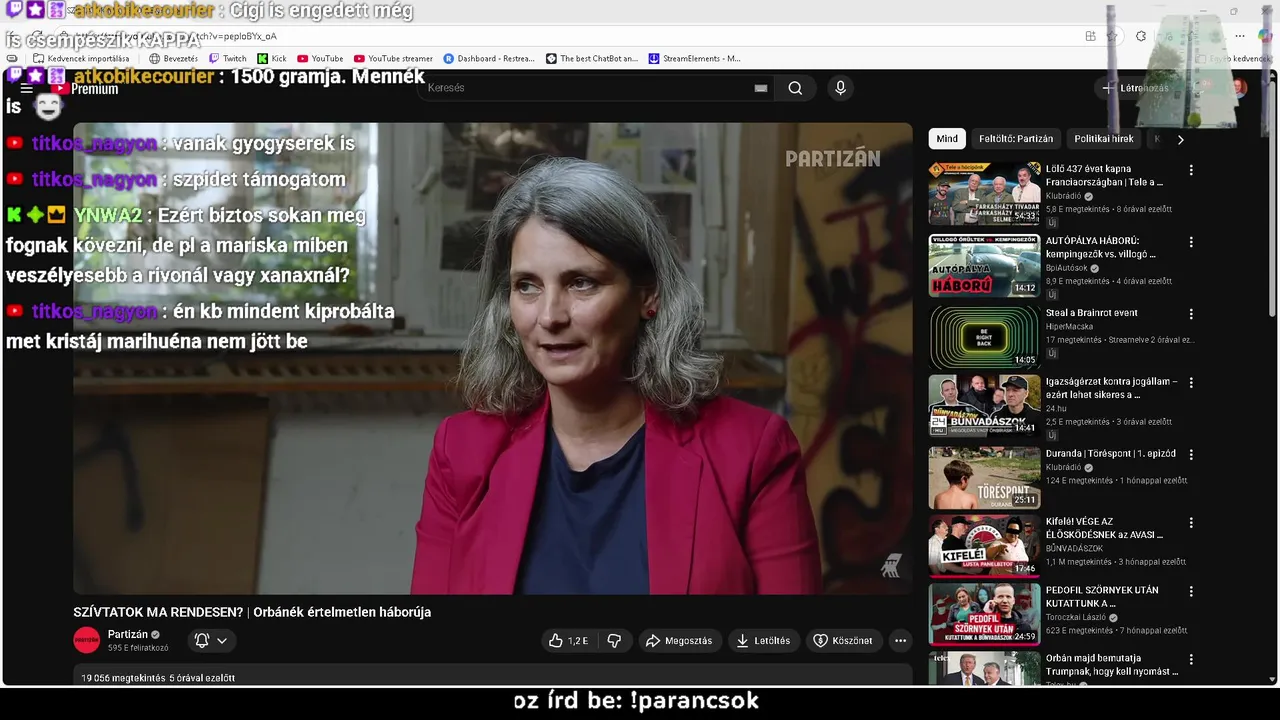The height and width of the screenshot is (720, 1280).
Task: Open the best ChatBot bookmark
Action: pyautogui.click(x=592, y=58)
